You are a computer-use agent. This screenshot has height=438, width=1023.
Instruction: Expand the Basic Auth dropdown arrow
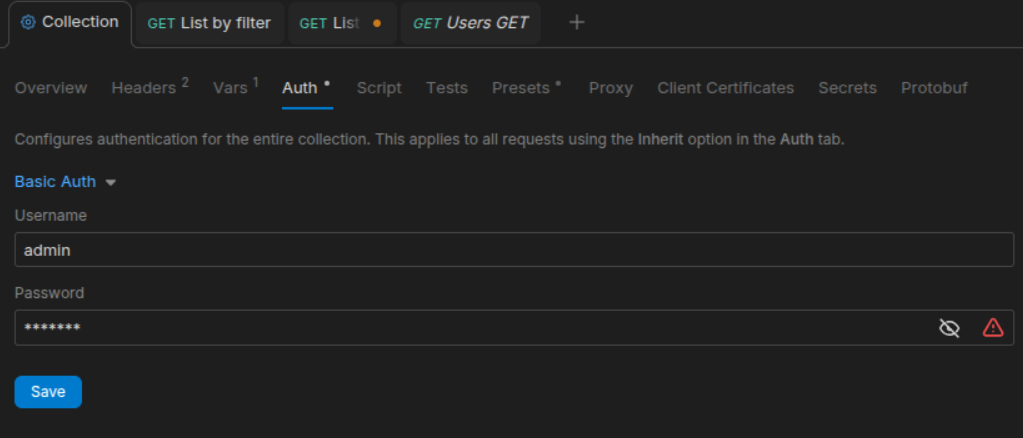coord(111,183)
